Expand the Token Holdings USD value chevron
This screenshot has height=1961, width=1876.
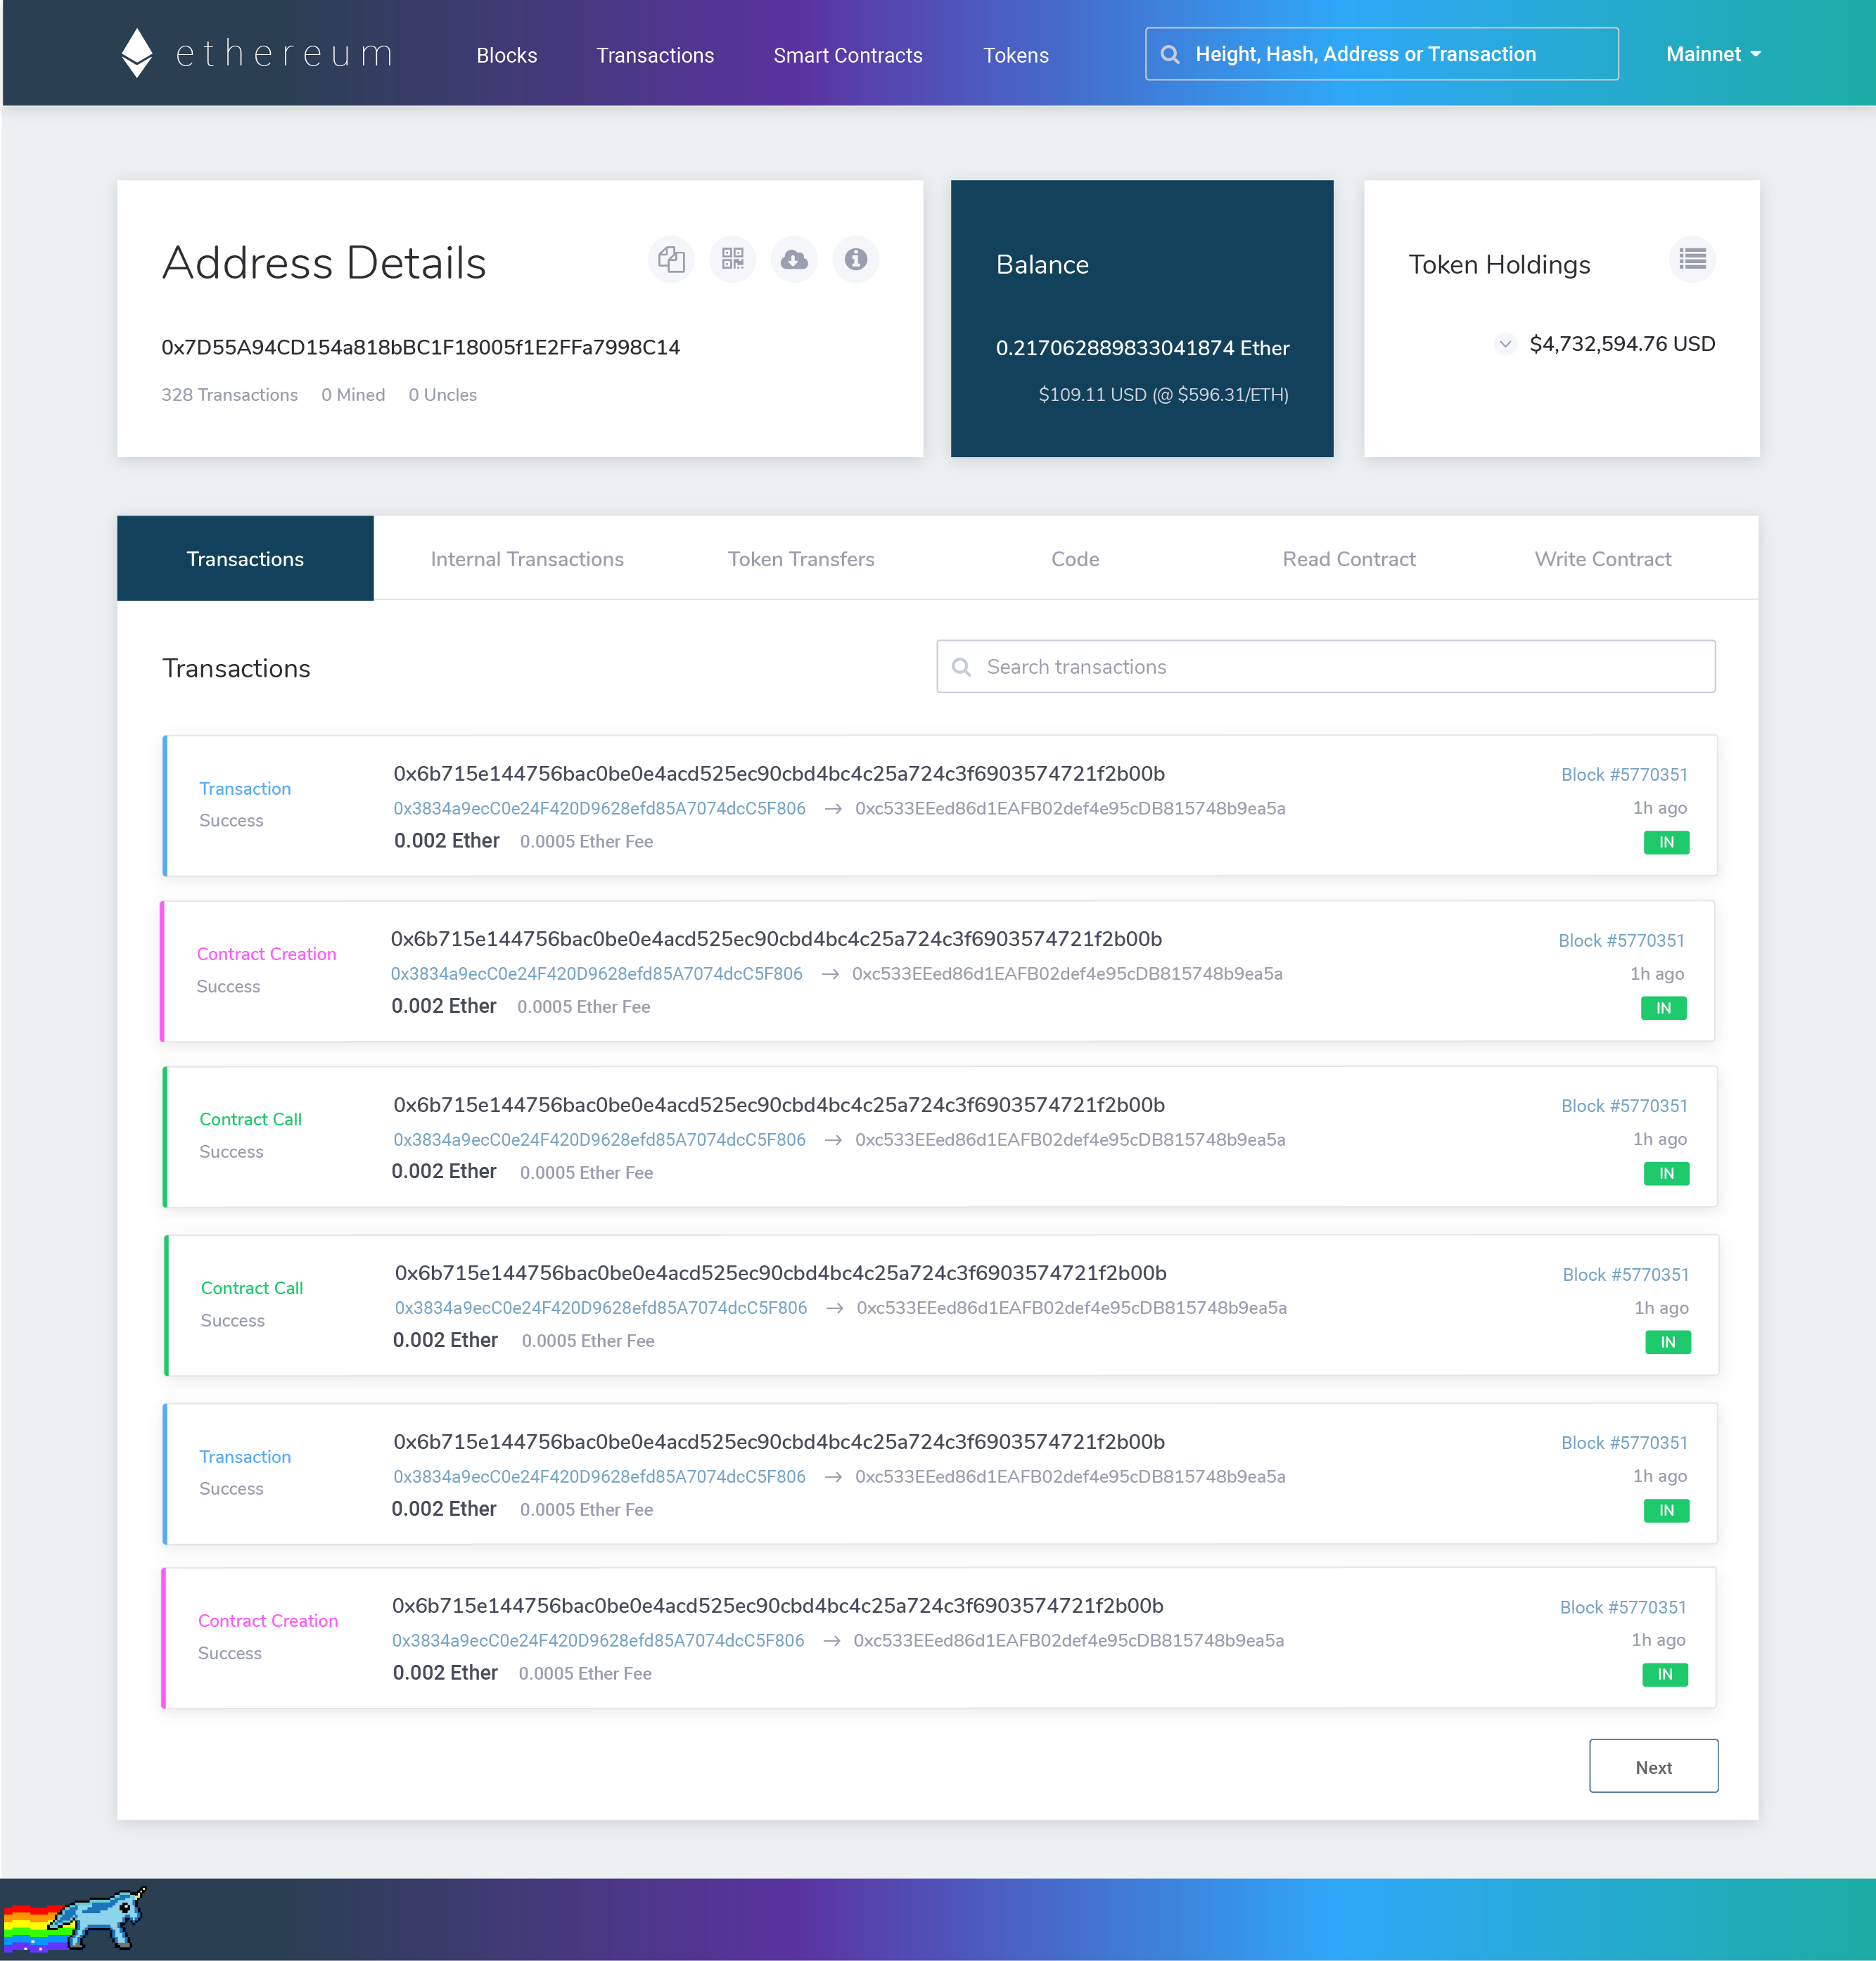[x=1505, y=343]
